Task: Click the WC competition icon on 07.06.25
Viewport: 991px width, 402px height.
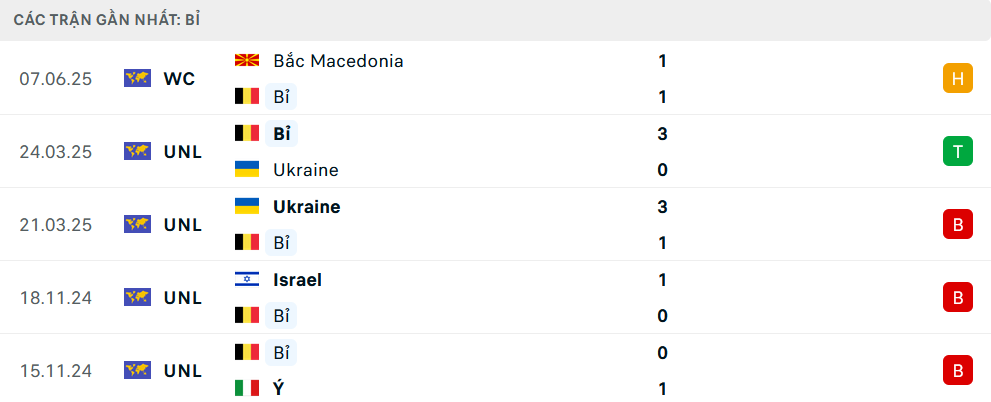Action: click(137, 78)
